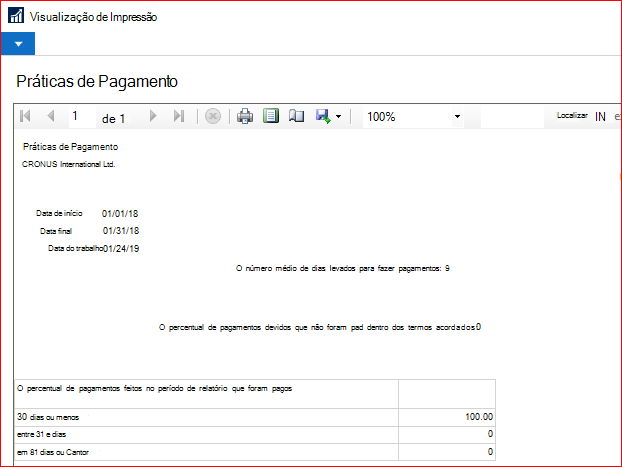
Task: Select the table header percentual de pagamentos
Action: 154,389
